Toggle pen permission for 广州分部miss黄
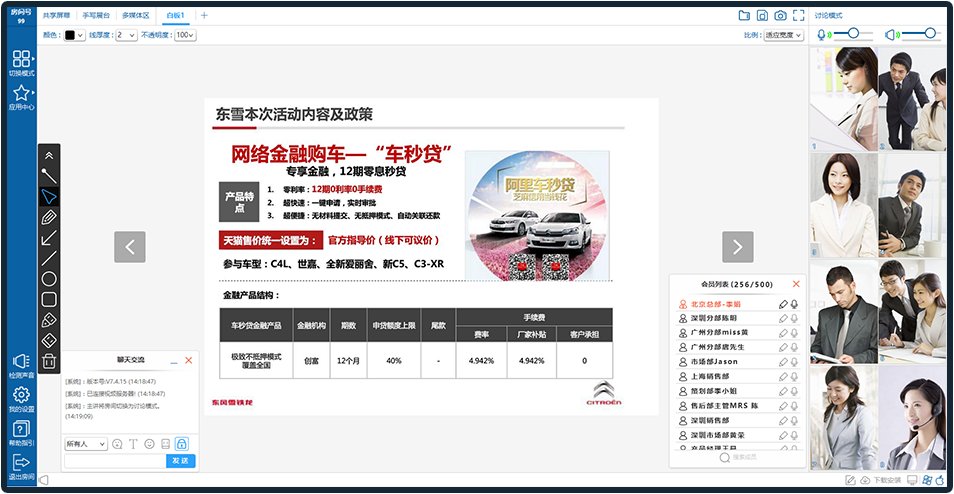 pos(783,333)
